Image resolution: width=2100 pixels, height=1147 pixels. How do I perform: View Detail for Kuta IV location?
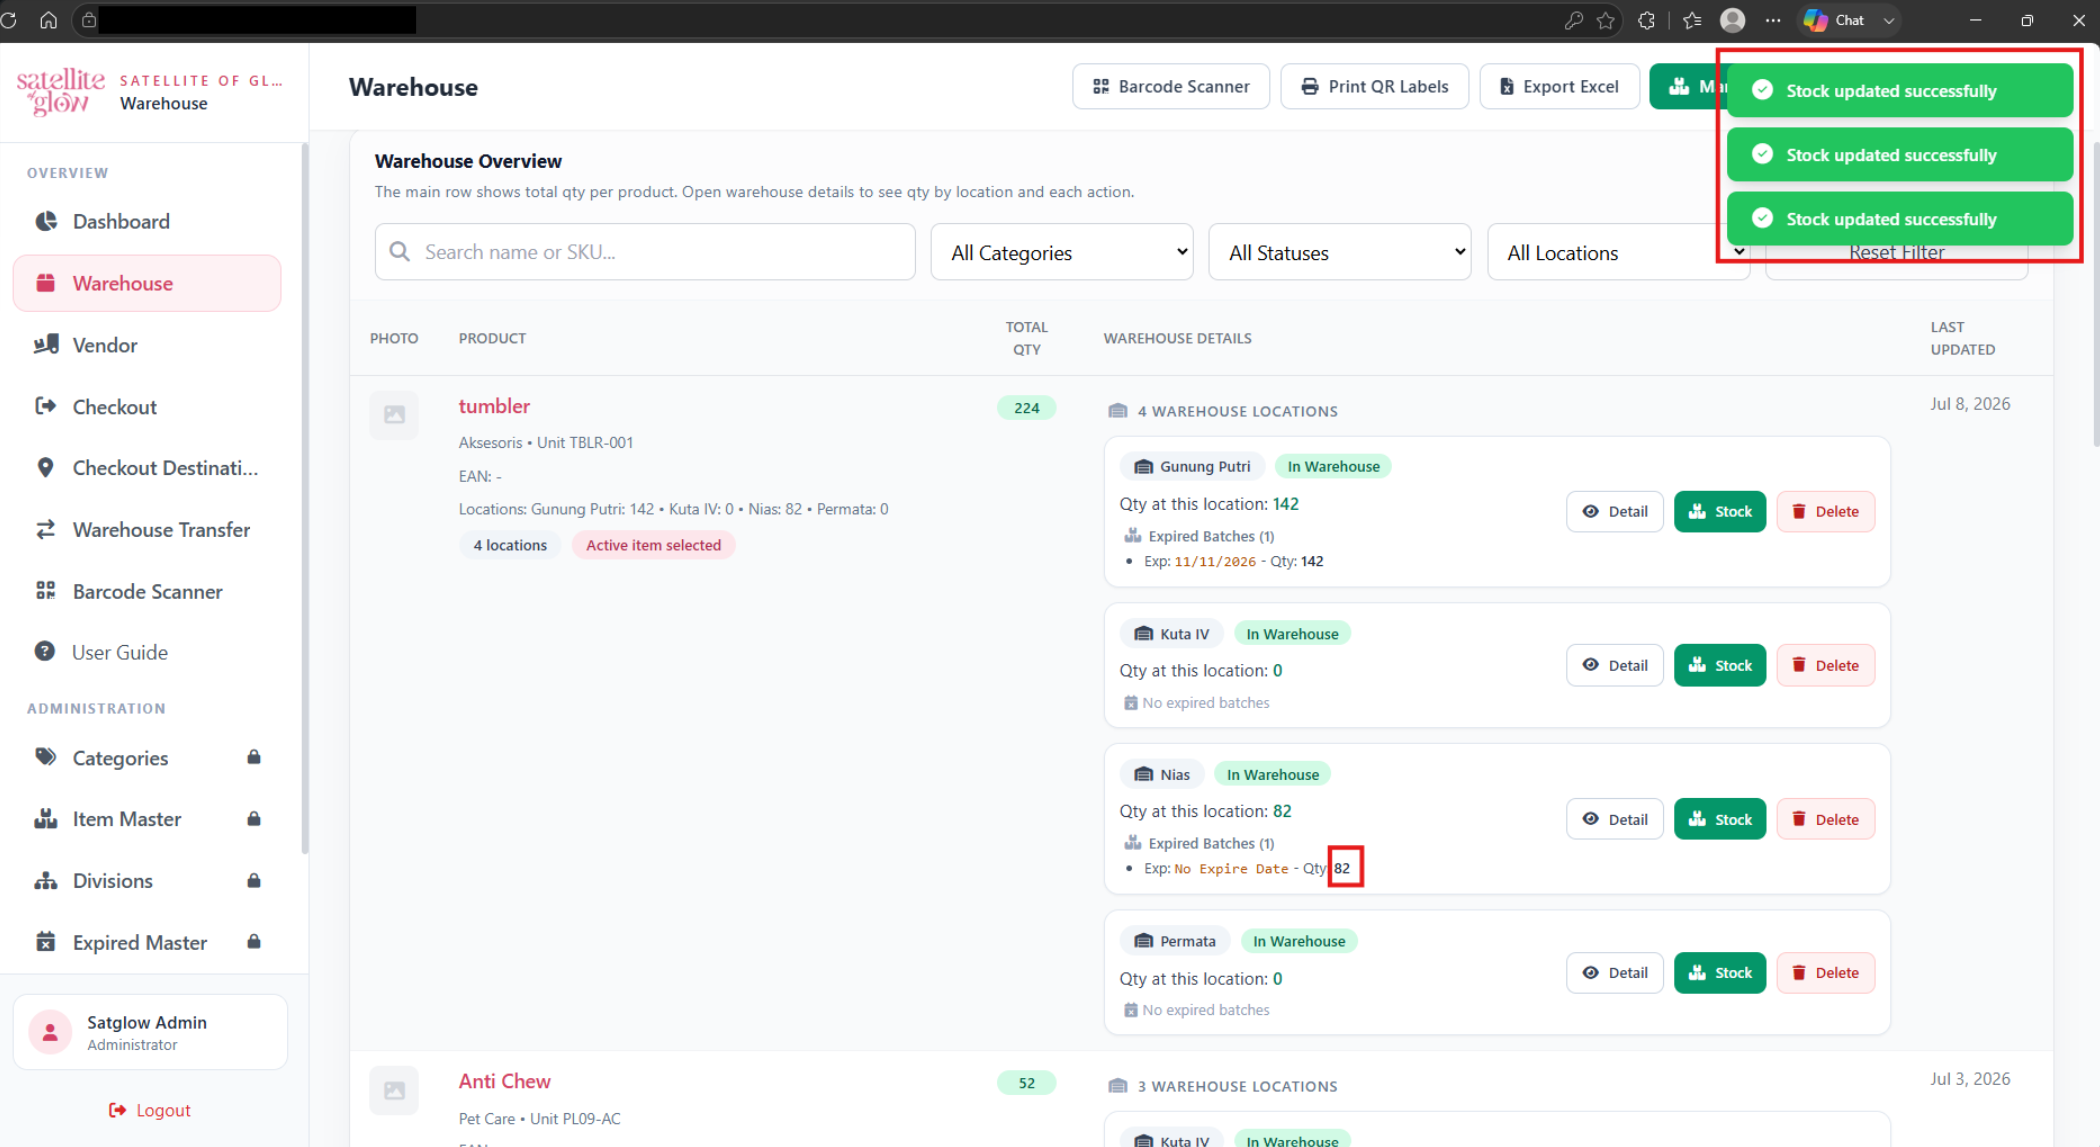(x=1615, y=666)
